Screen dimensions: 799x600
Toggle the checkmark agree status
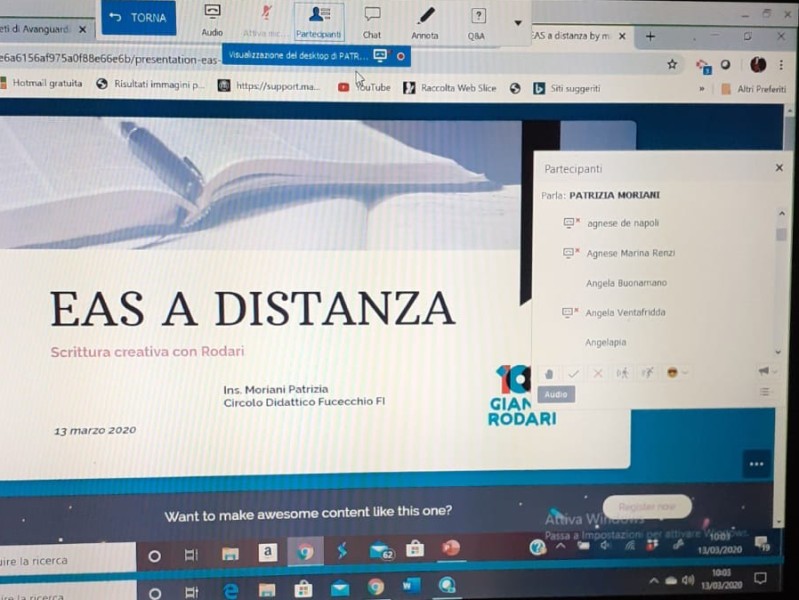click(x=573, y=373)
